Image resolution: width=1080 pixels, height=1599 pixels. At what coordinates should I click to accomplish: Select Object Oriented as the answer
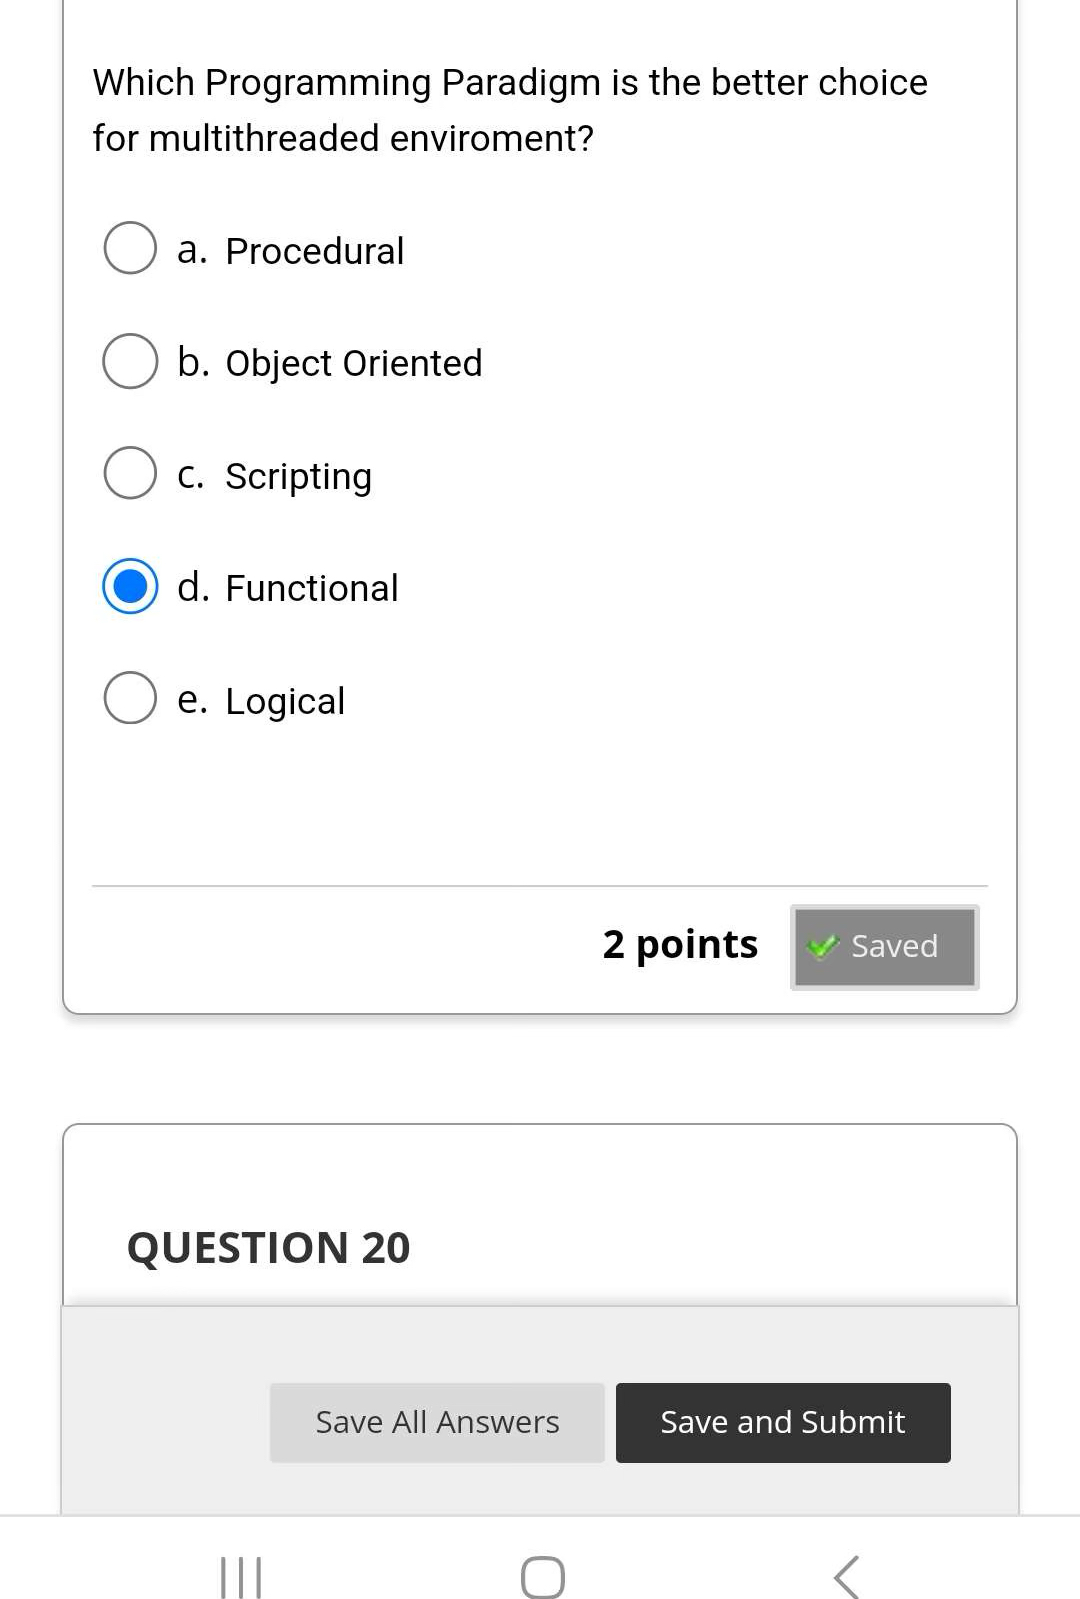click(x=129, y=360)
